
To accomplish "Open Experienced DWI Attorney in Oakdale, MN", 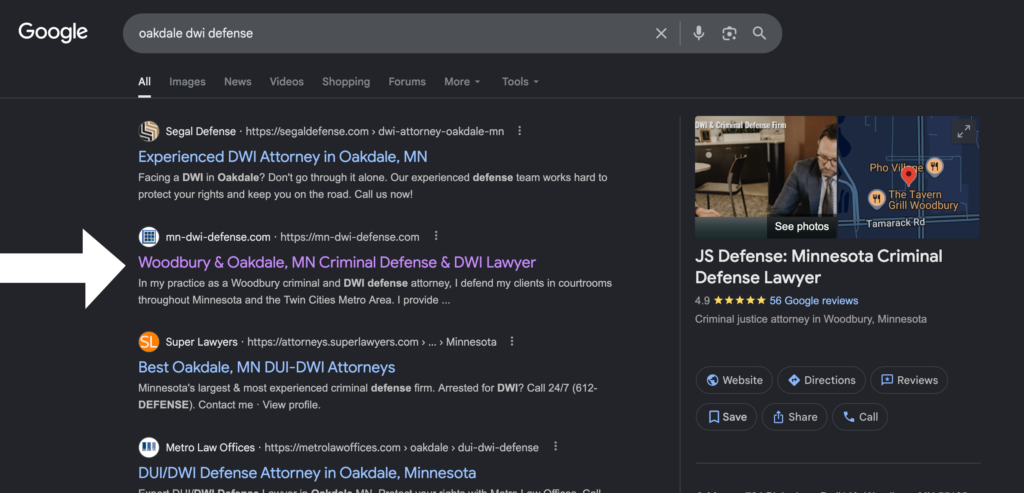I will [x=283, y=157].
